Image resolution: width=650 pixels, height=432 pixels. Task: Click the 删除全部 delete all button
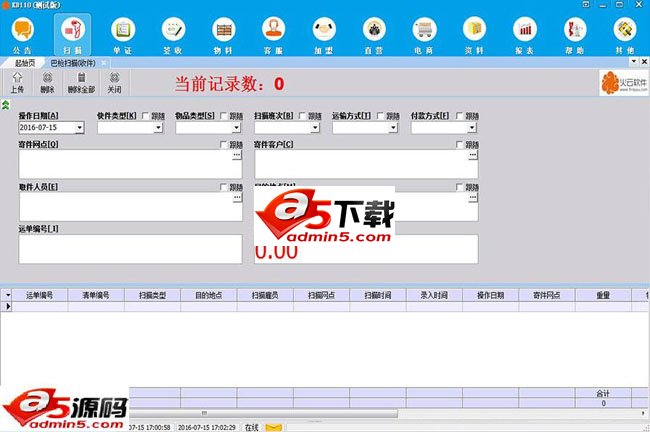[x=81, y=83]
